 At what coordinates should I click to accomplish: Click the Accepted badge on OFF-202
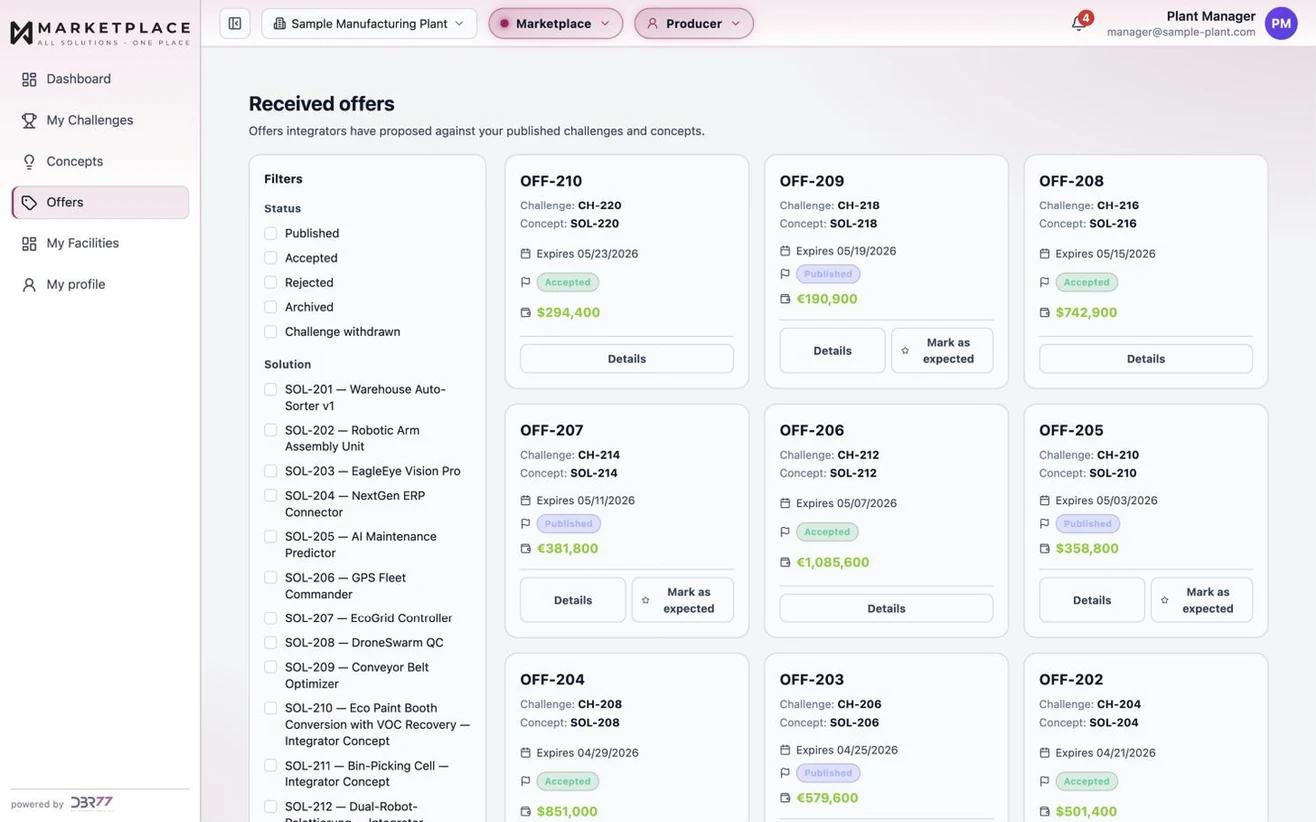[x=1087, y=781]
